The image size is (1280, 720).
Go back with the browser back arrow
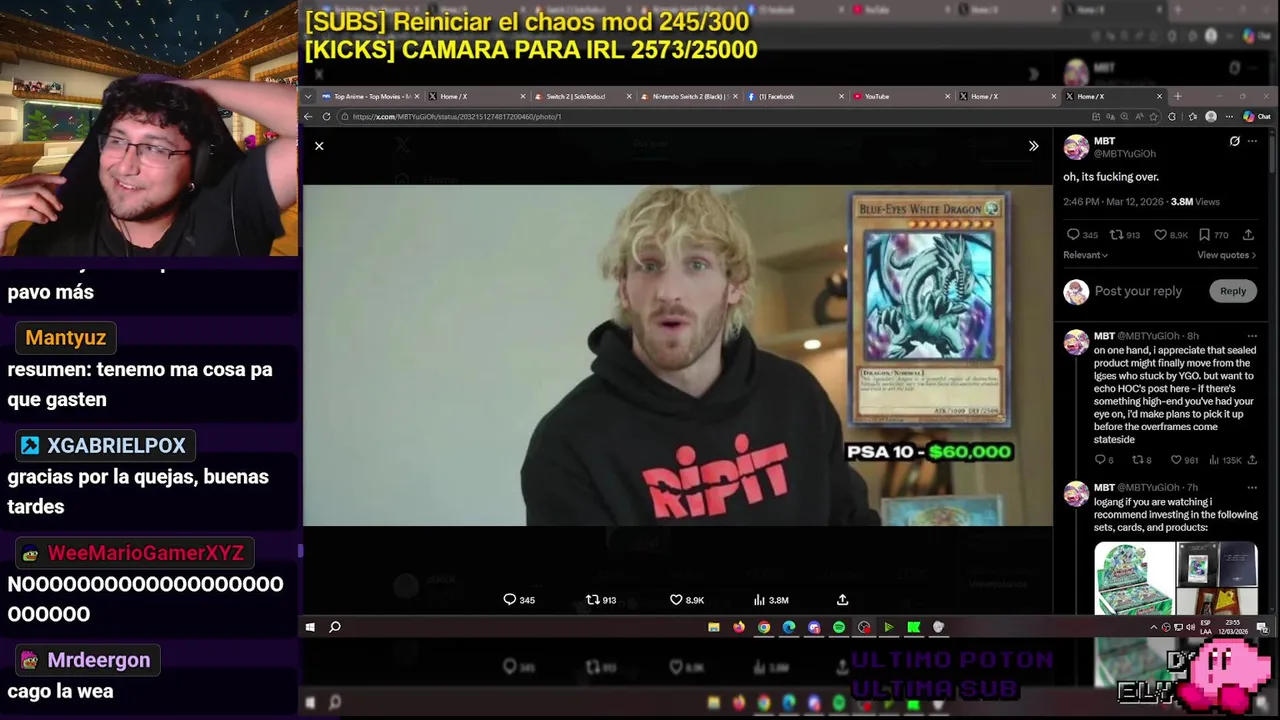[309, 116]
